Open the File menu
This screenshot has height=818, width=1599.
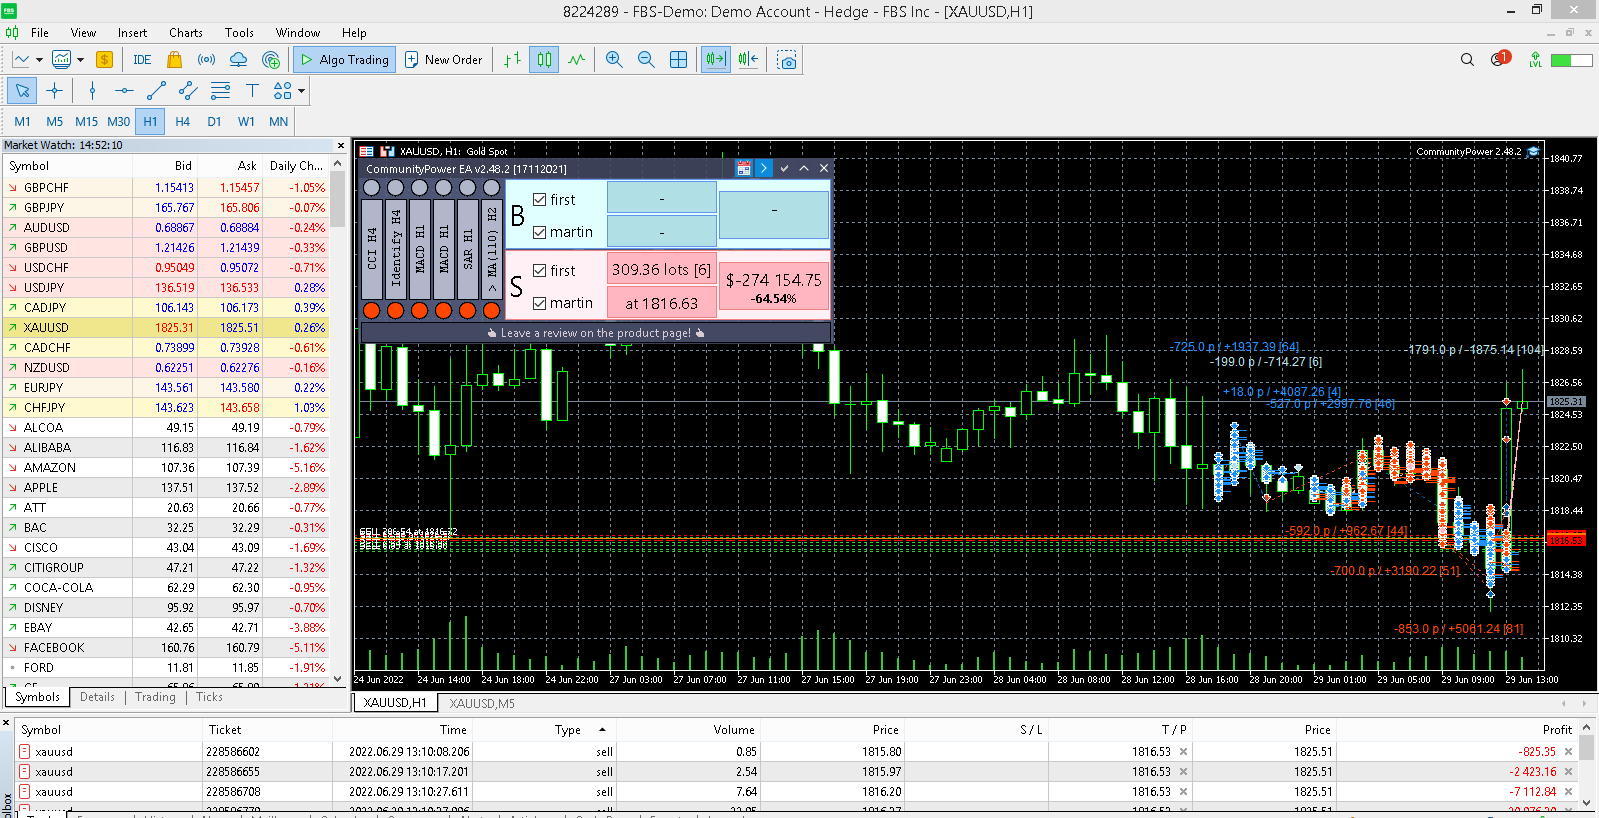40,32
